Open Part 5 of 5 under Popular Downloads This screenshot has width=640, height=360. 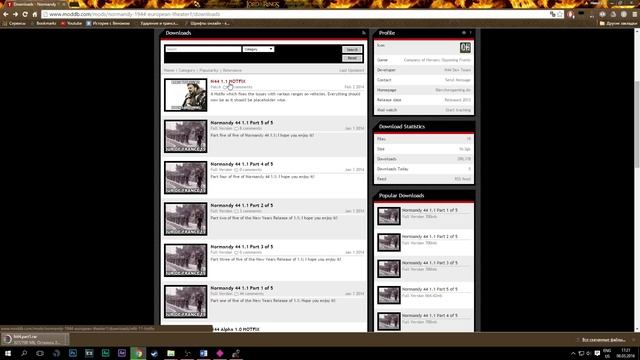click(x=430, y=289)
